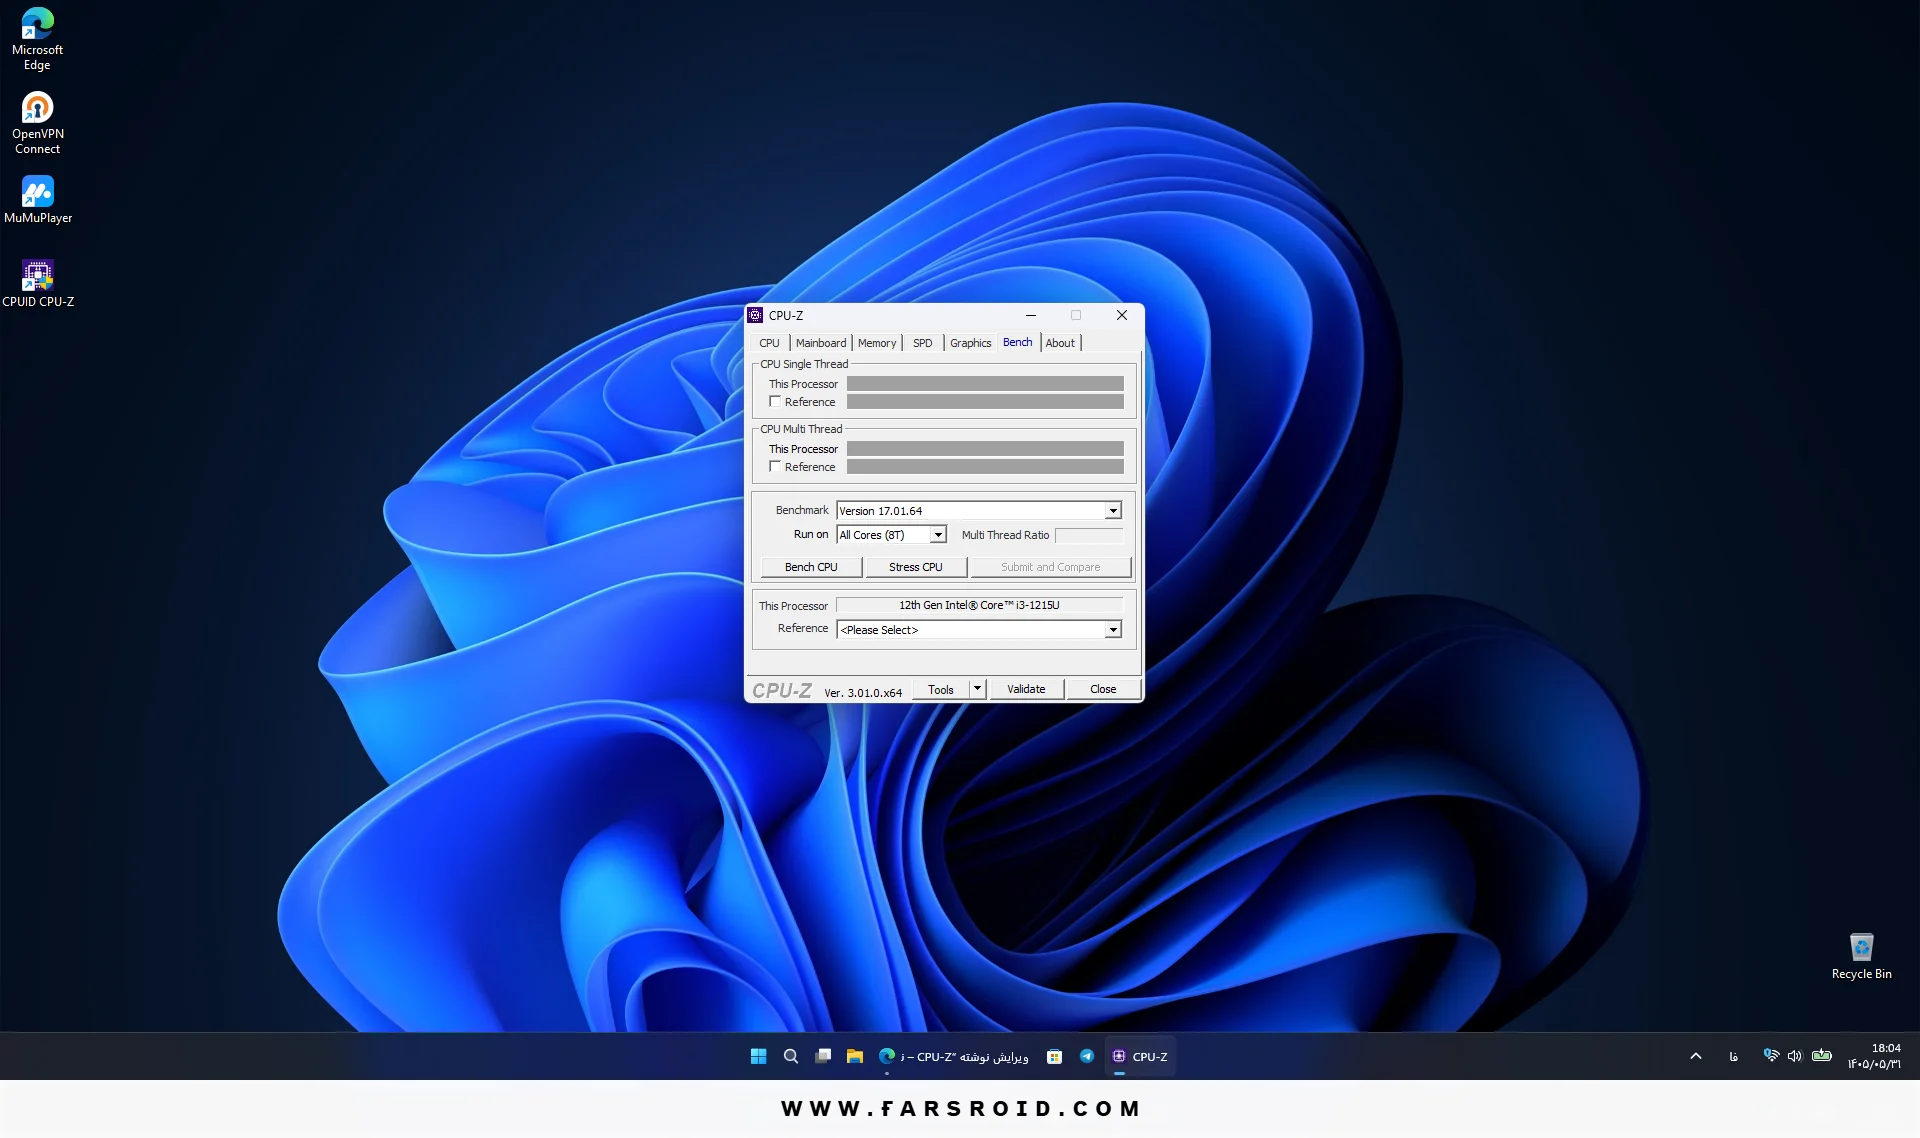
Task: Open the OpenVPN Connect desktop icon
Action: click(38, 122)
